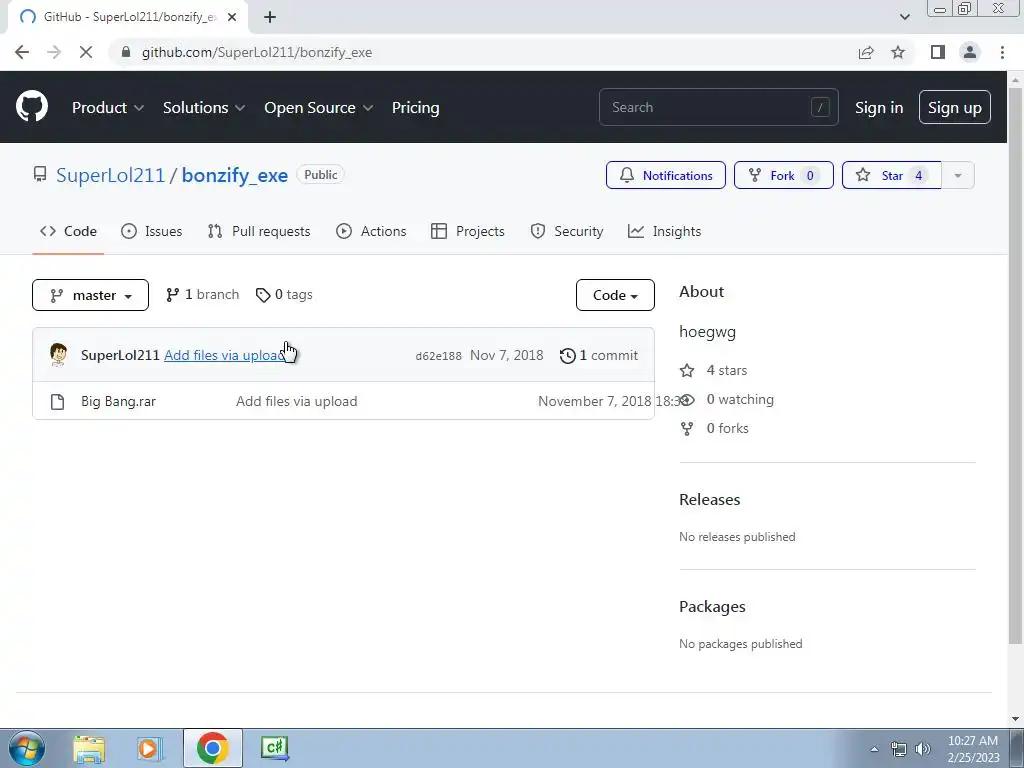This screenshot has height=768, width=1024.
Task: Expand the Solutions menu
Action: (x=204, y=108)
